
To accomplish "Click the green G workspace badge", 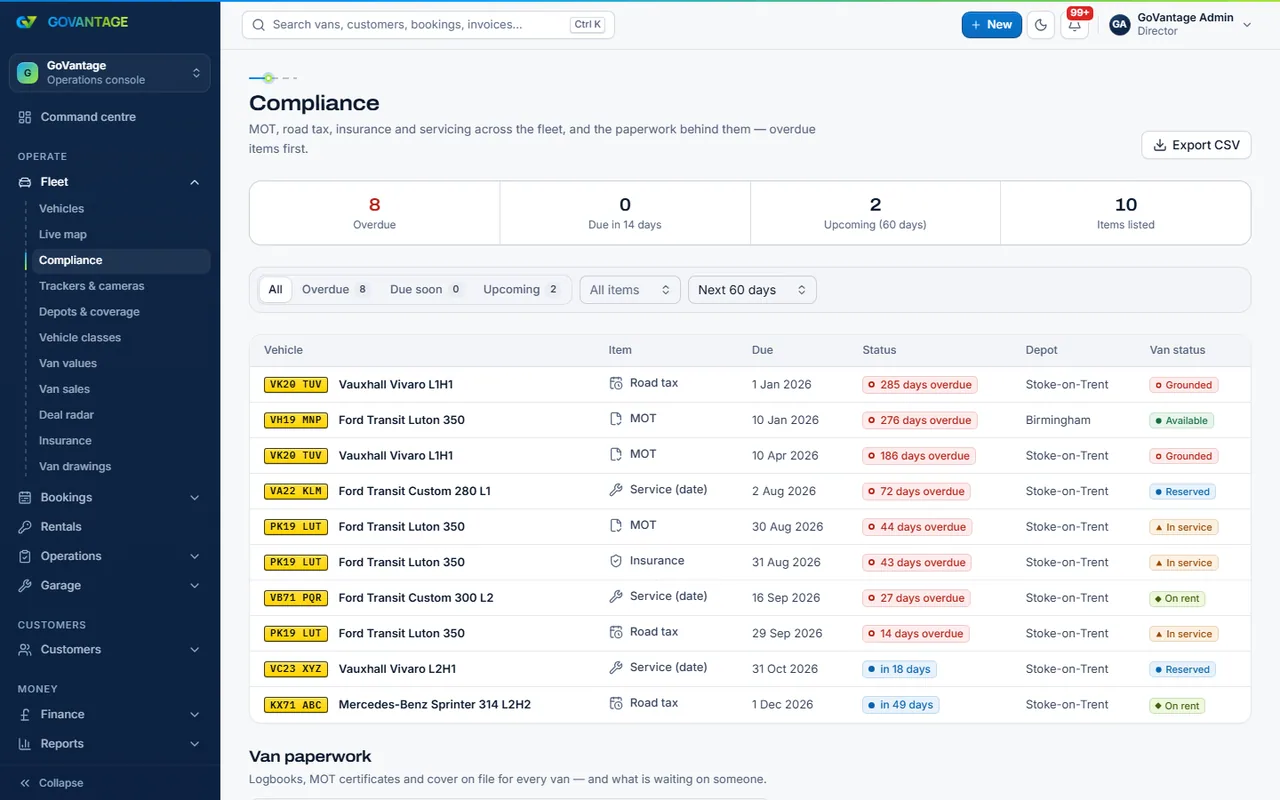I will (28, 73).
